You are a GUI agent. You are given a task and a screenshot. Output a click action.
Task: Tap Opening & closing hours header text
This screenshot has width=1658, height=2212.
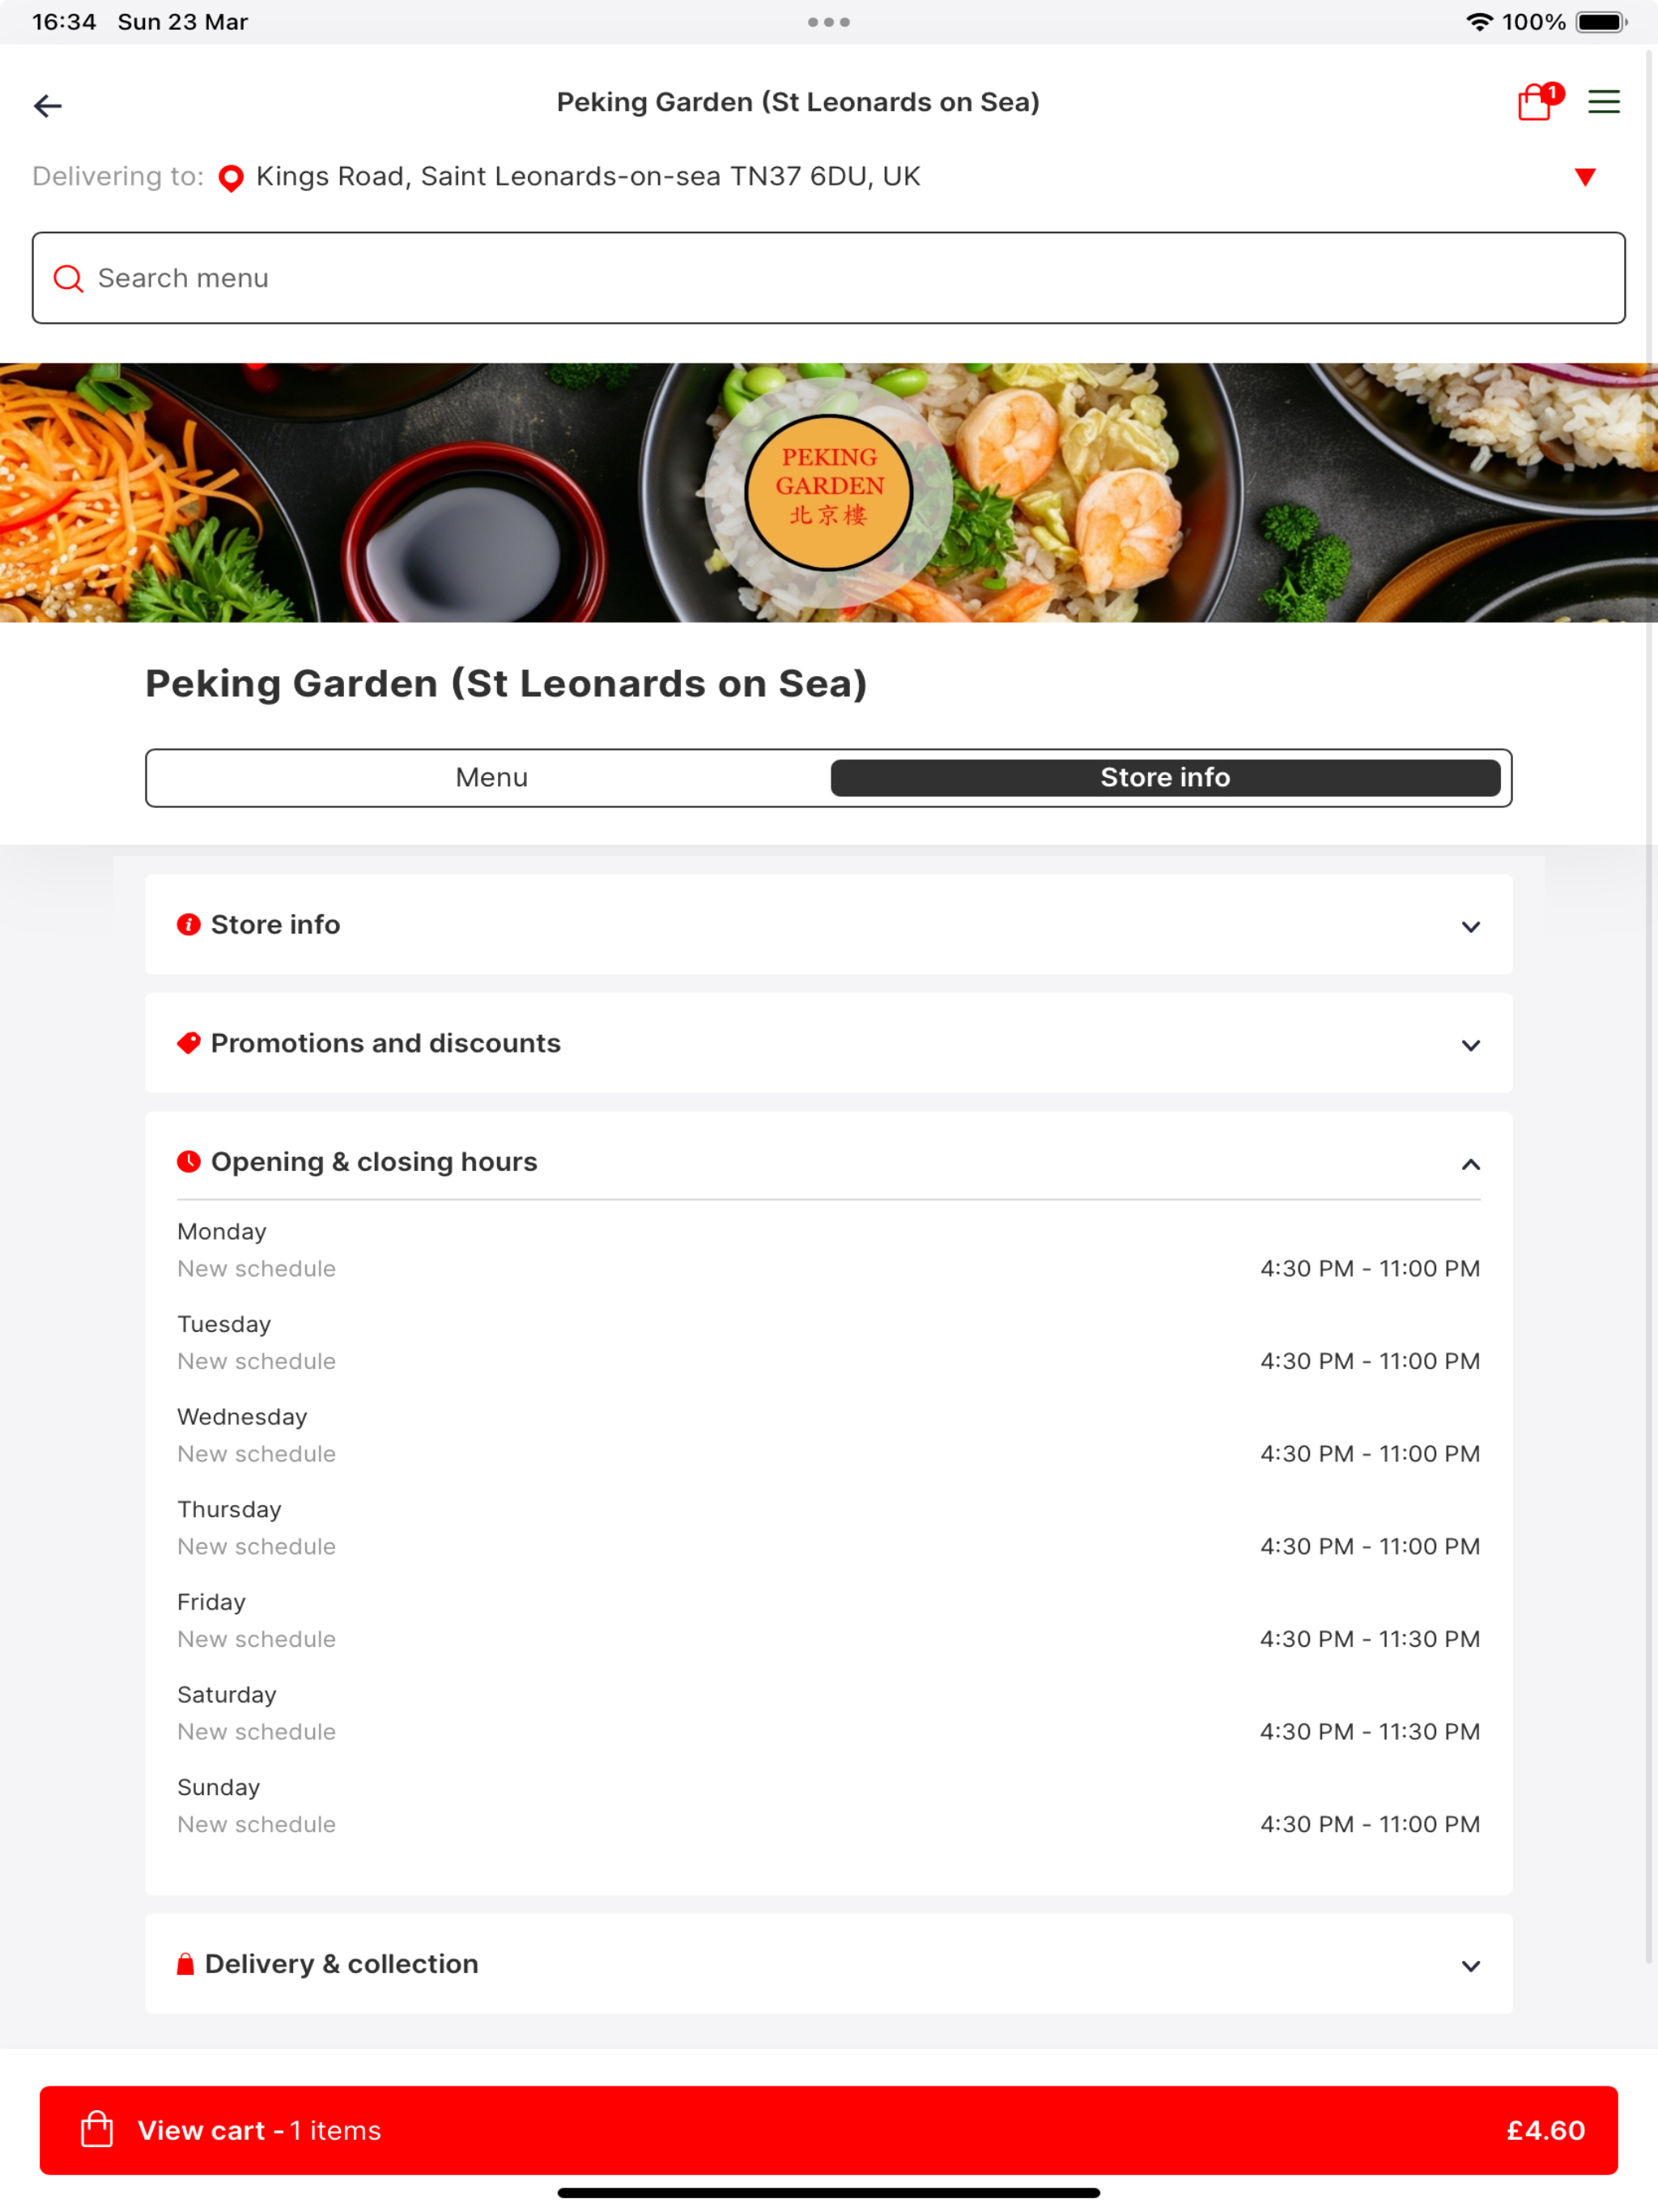tap(374, 1162)
